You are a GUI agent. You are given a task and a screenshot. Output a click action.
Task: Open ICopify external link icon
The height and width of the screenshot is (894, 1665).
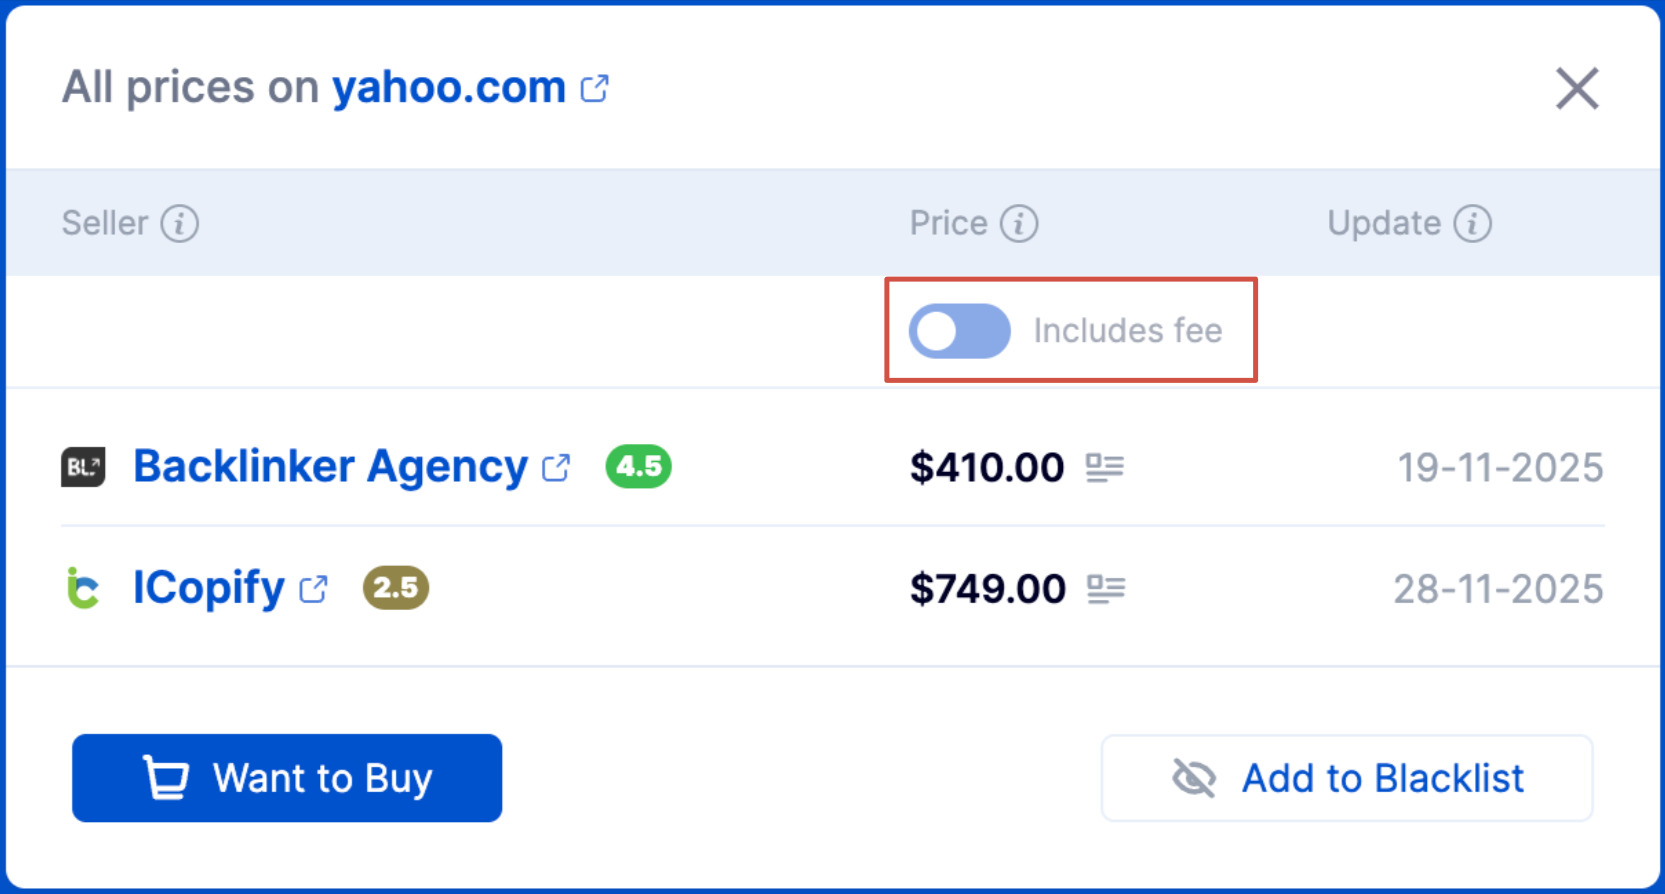tap(314, 589)
